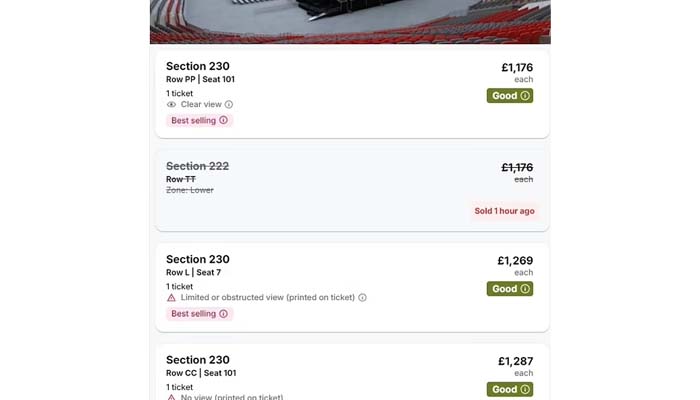Open the Section 230 Row CC listing
This screenshot has width=700, height=400.
(350, 372)
